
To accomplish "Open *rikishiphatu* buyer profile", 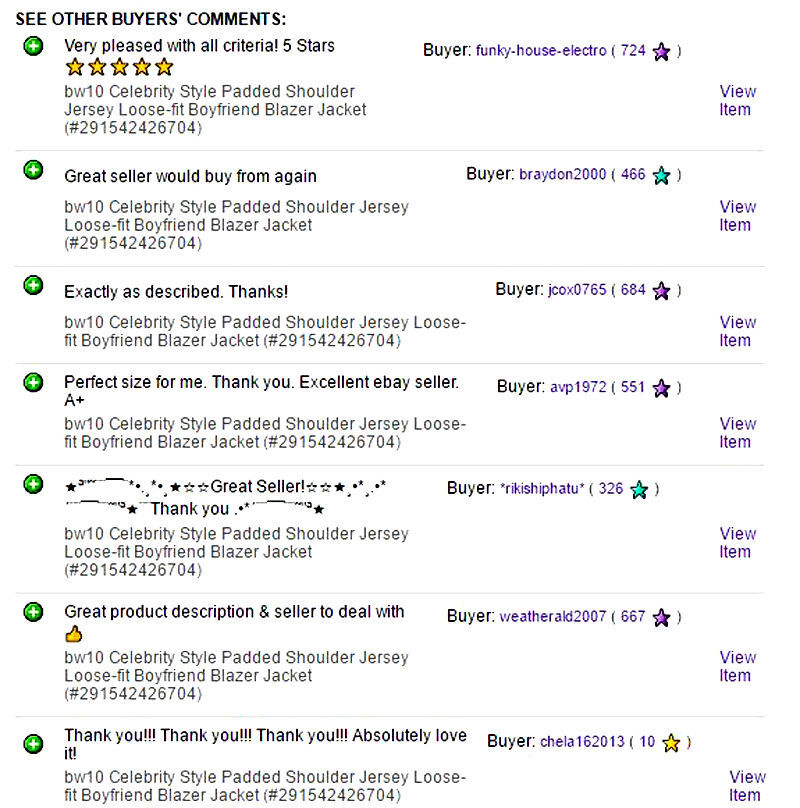I will pos(542,489).
